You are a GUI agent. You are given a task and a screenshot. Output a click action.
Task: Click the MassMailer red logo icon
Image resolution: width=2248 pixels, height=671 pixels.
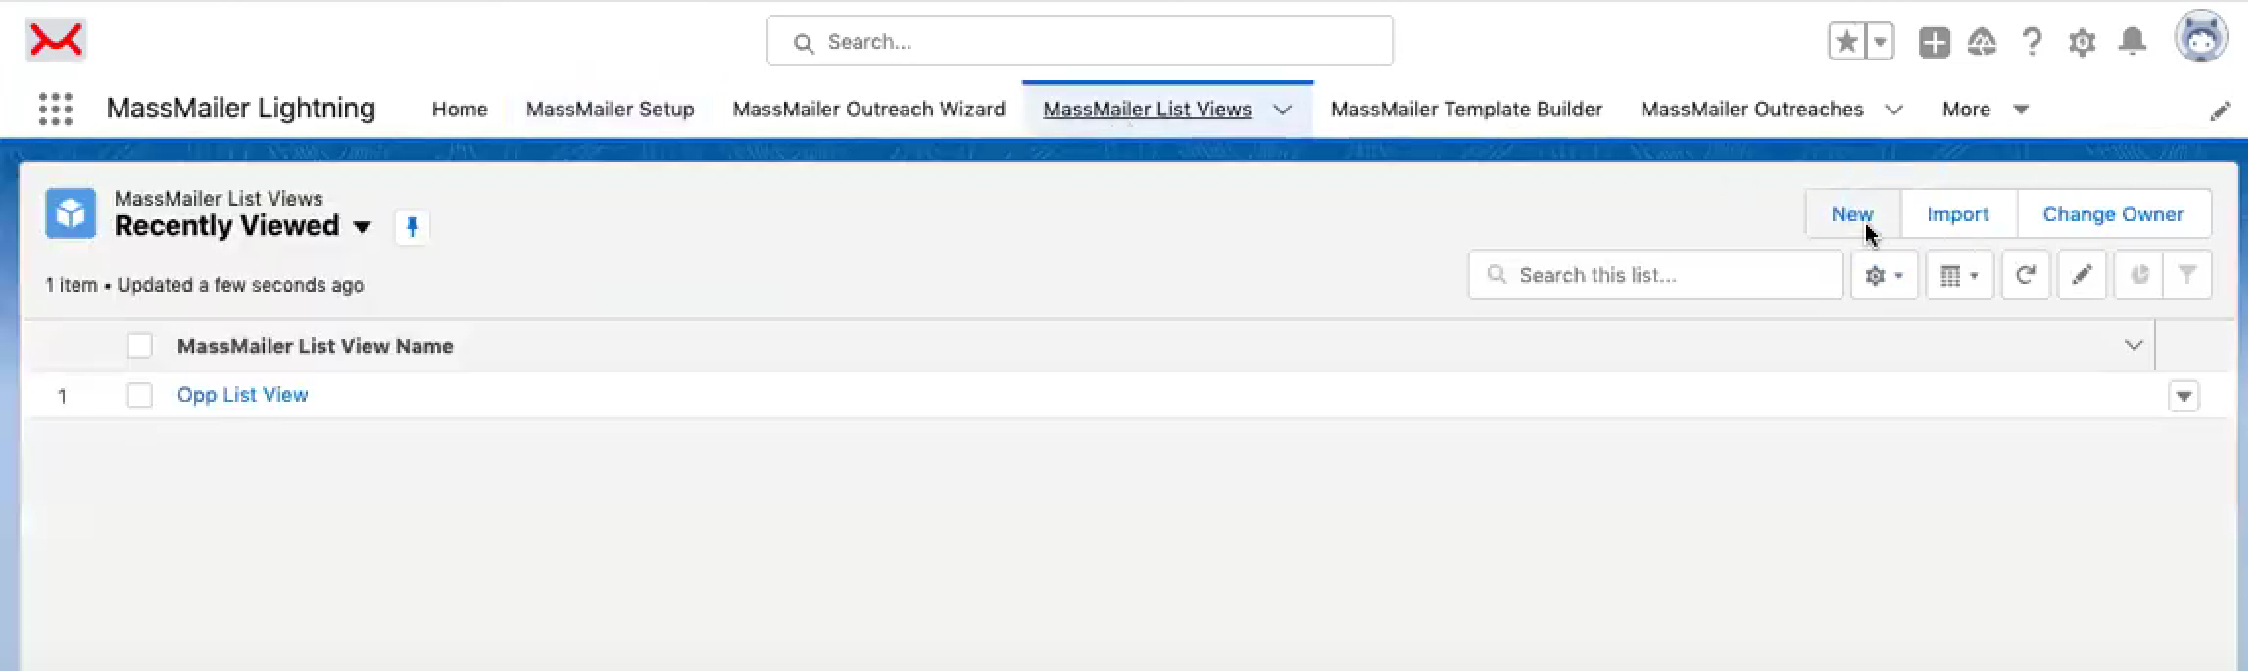(55, 40)
